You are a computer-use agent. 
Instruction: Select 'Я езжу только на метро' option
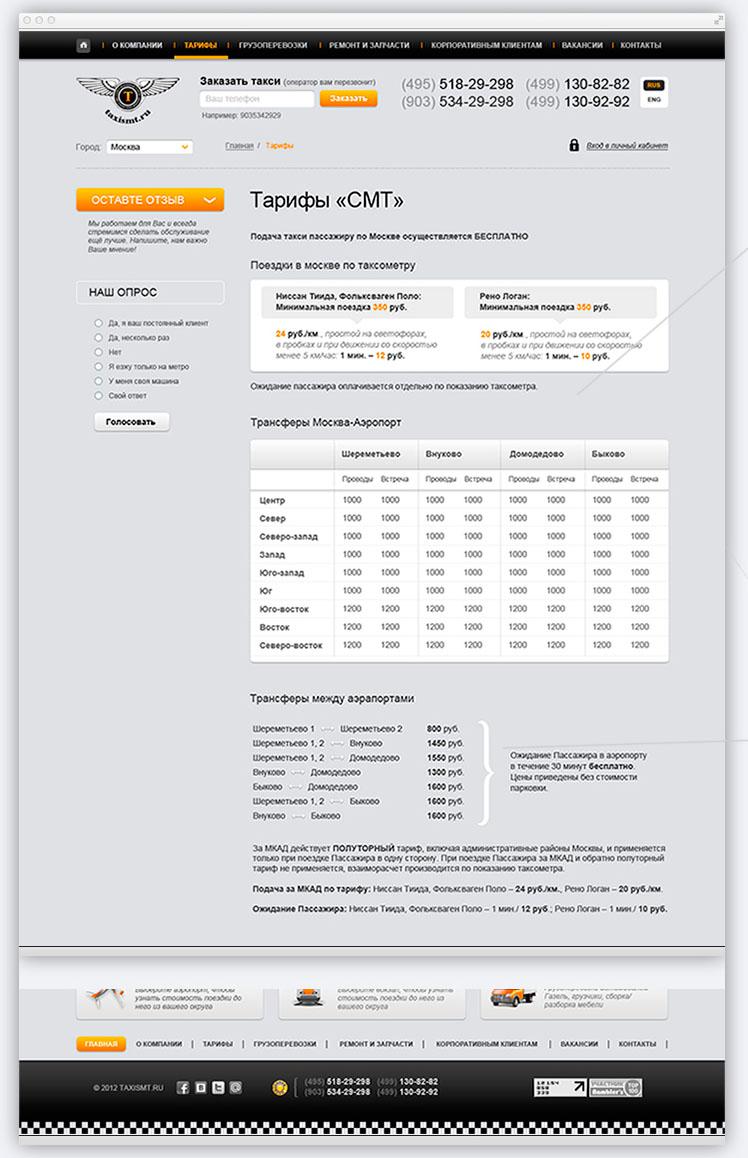(x=98, y=366)
